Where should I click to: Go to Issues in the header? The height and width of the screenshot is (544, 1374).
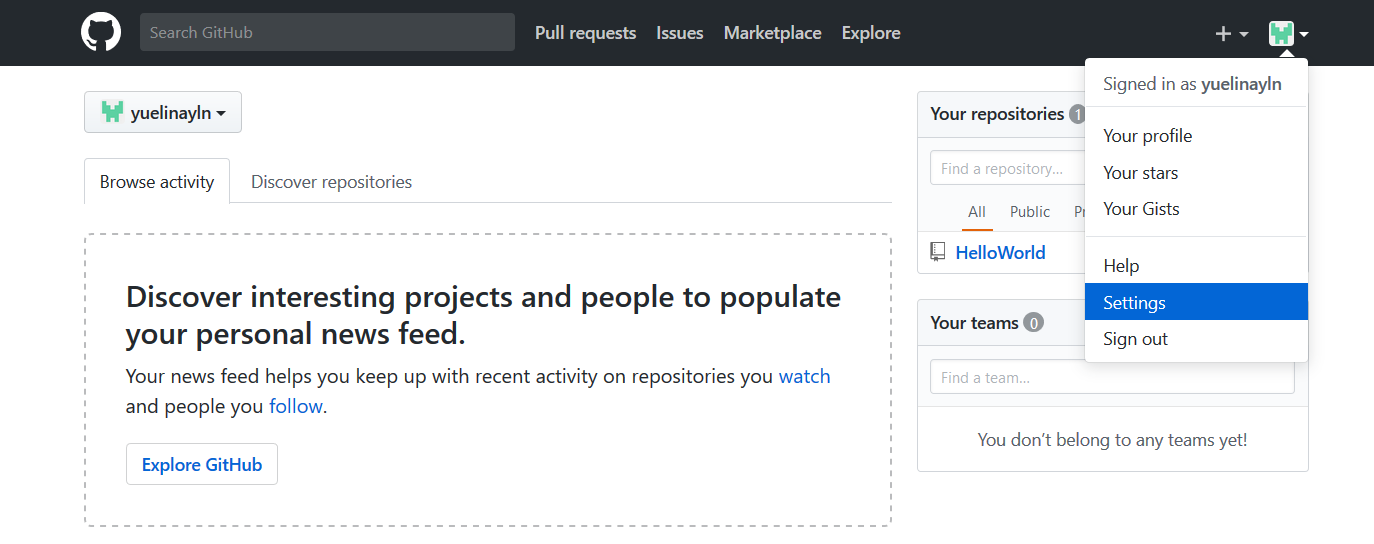tap(680, 33)
